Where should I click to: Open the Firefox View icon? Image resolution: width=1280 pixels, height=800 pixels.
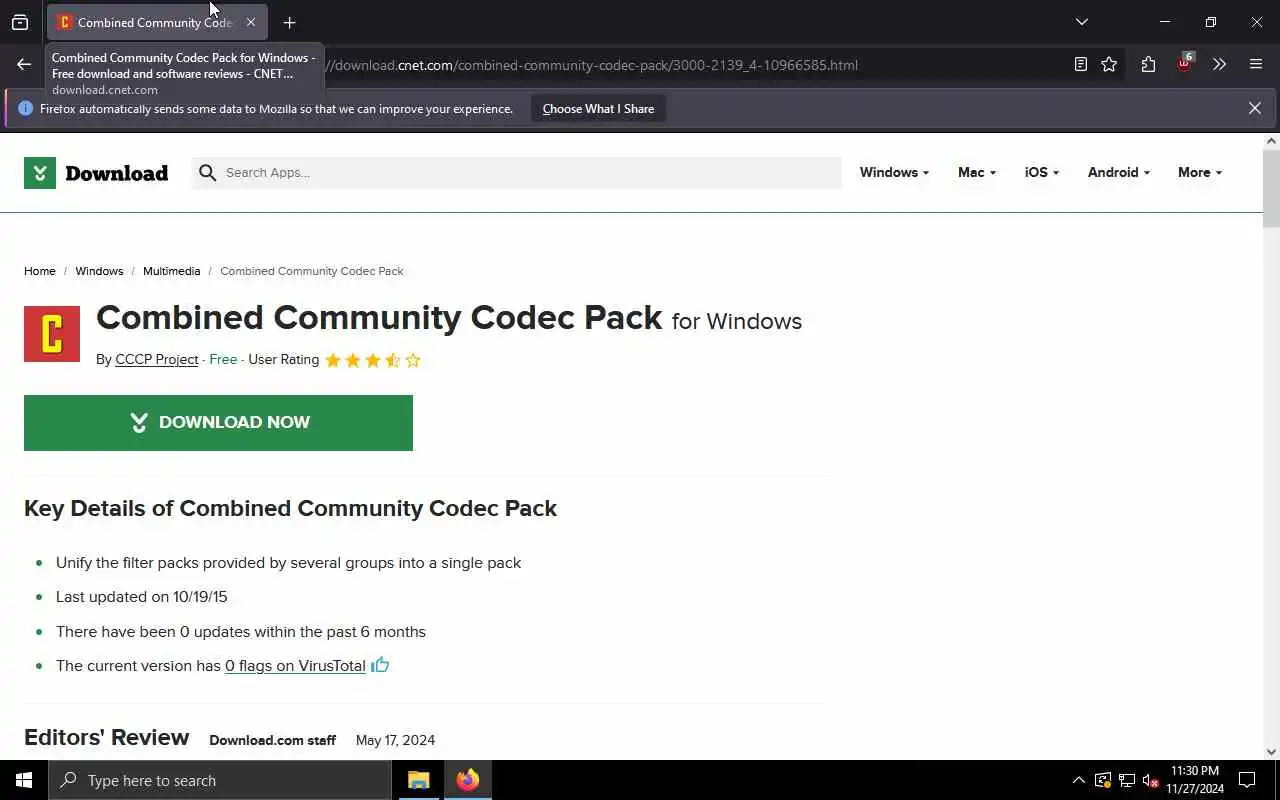pos(20,22)
